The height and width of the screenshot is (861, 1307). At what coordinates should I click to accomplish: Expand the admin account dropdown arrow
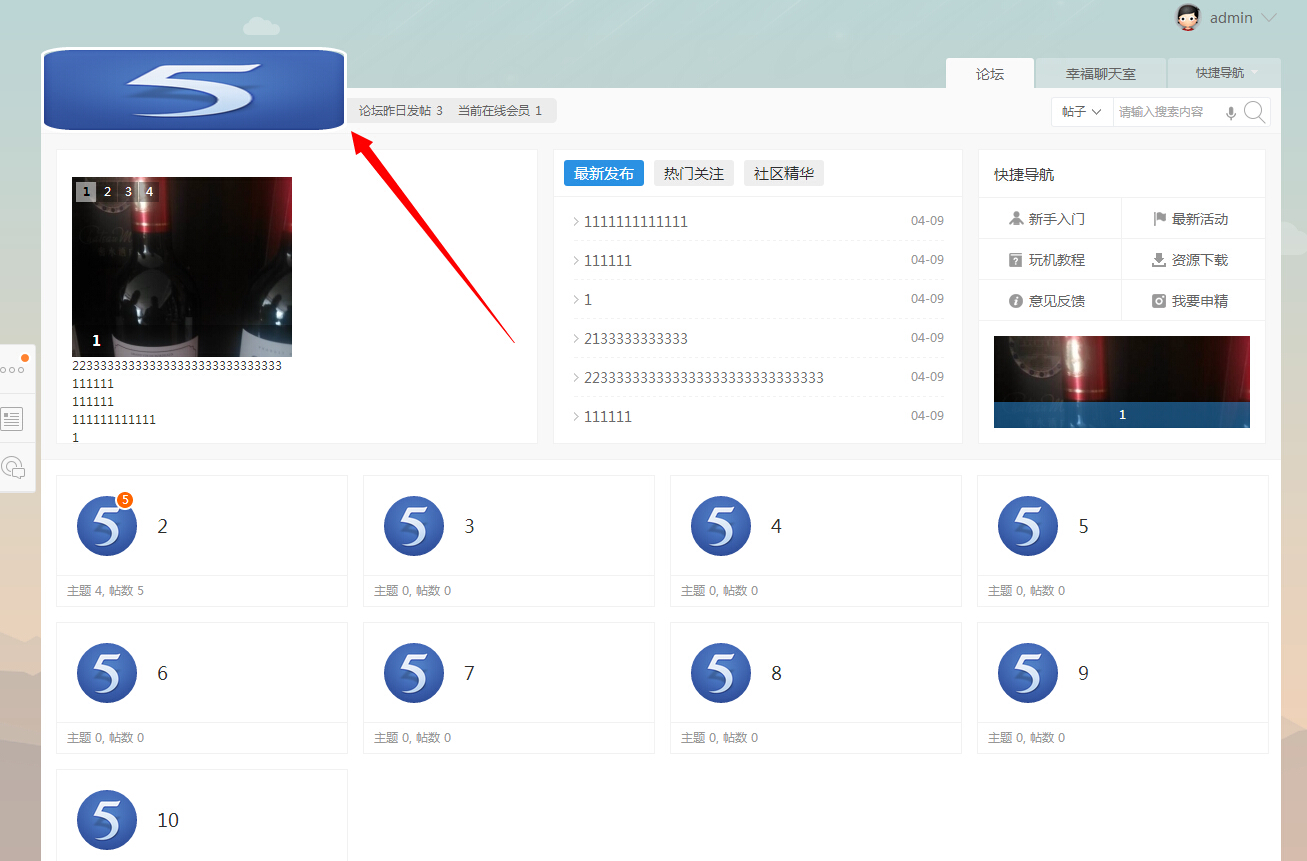pyautogui.click(x=1270, y=18)
